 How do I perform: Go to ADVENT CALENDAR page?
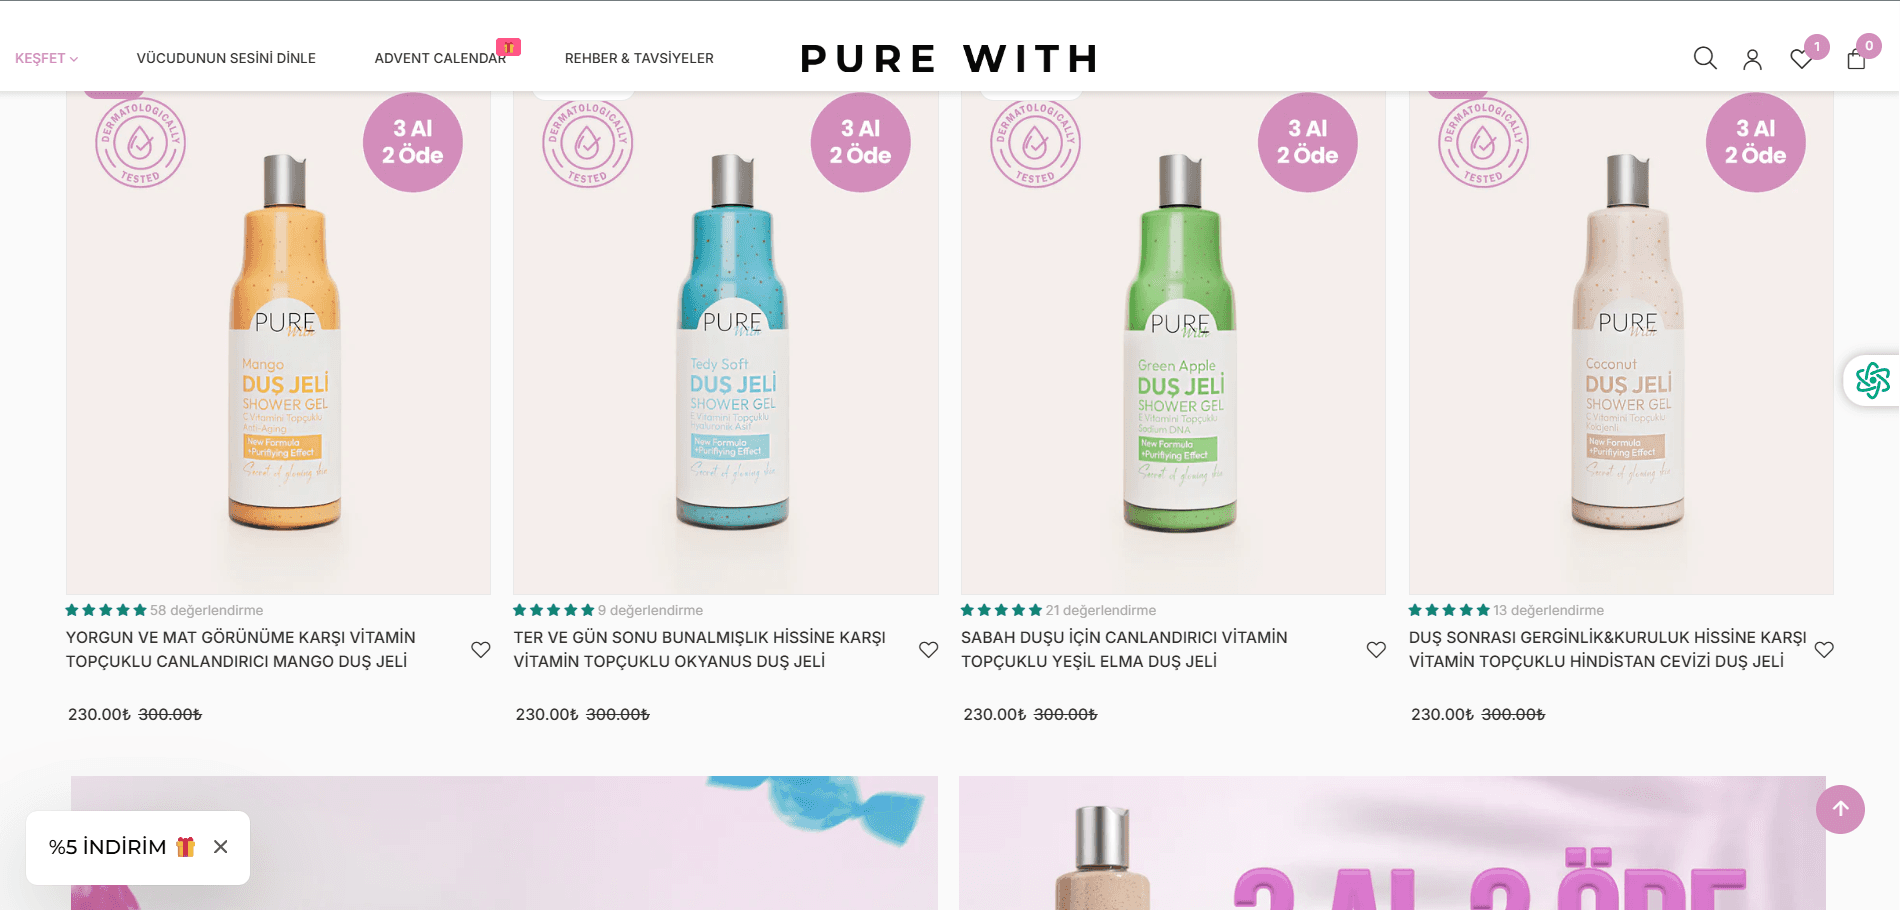(x=440, y=59)
